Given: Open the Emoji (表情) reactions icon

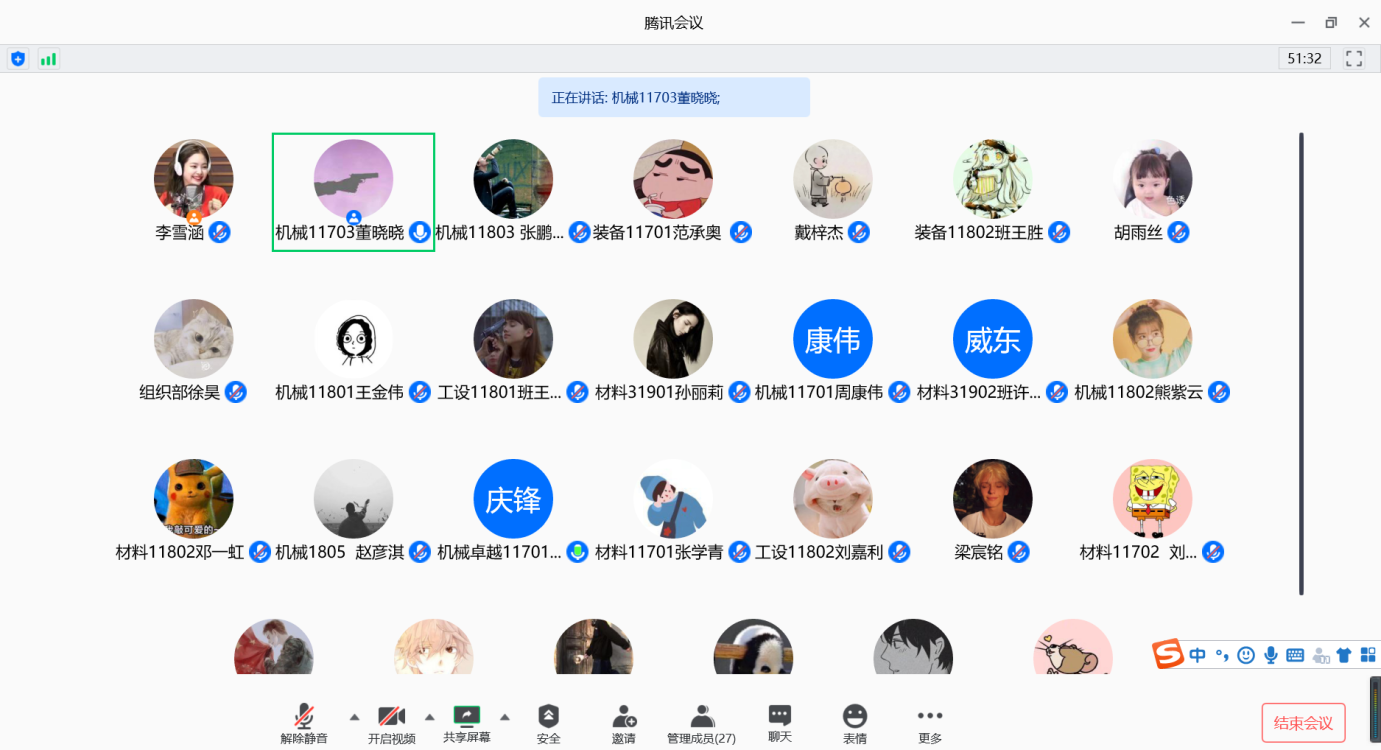Looking at the screenshot, I should point(854,723).
